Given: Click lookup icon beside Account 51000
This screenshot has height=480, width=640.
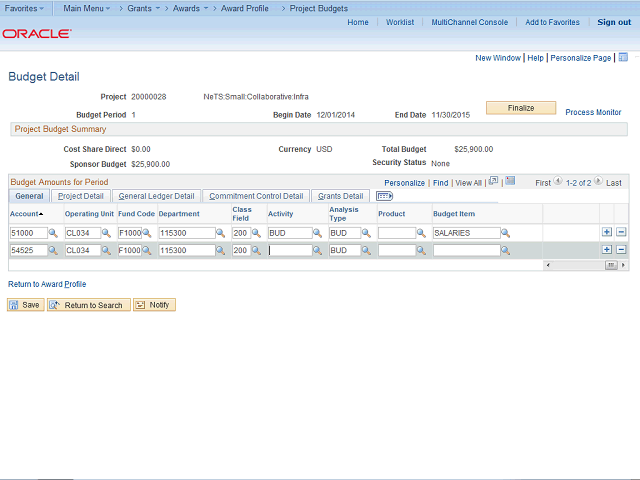Looking at the screenshot, I should click(53, 233).
